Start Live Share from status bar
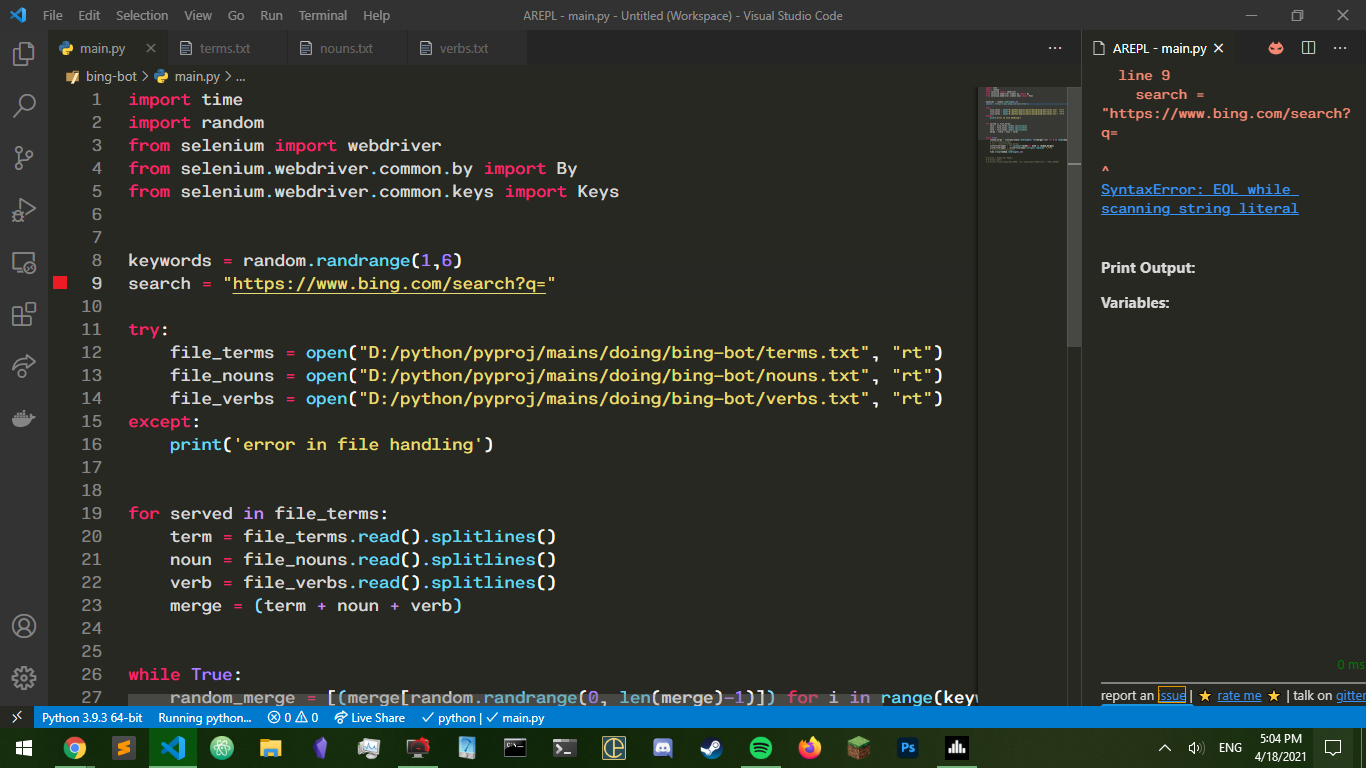This screenshot has height=768, width=1366. click(369, 717)
